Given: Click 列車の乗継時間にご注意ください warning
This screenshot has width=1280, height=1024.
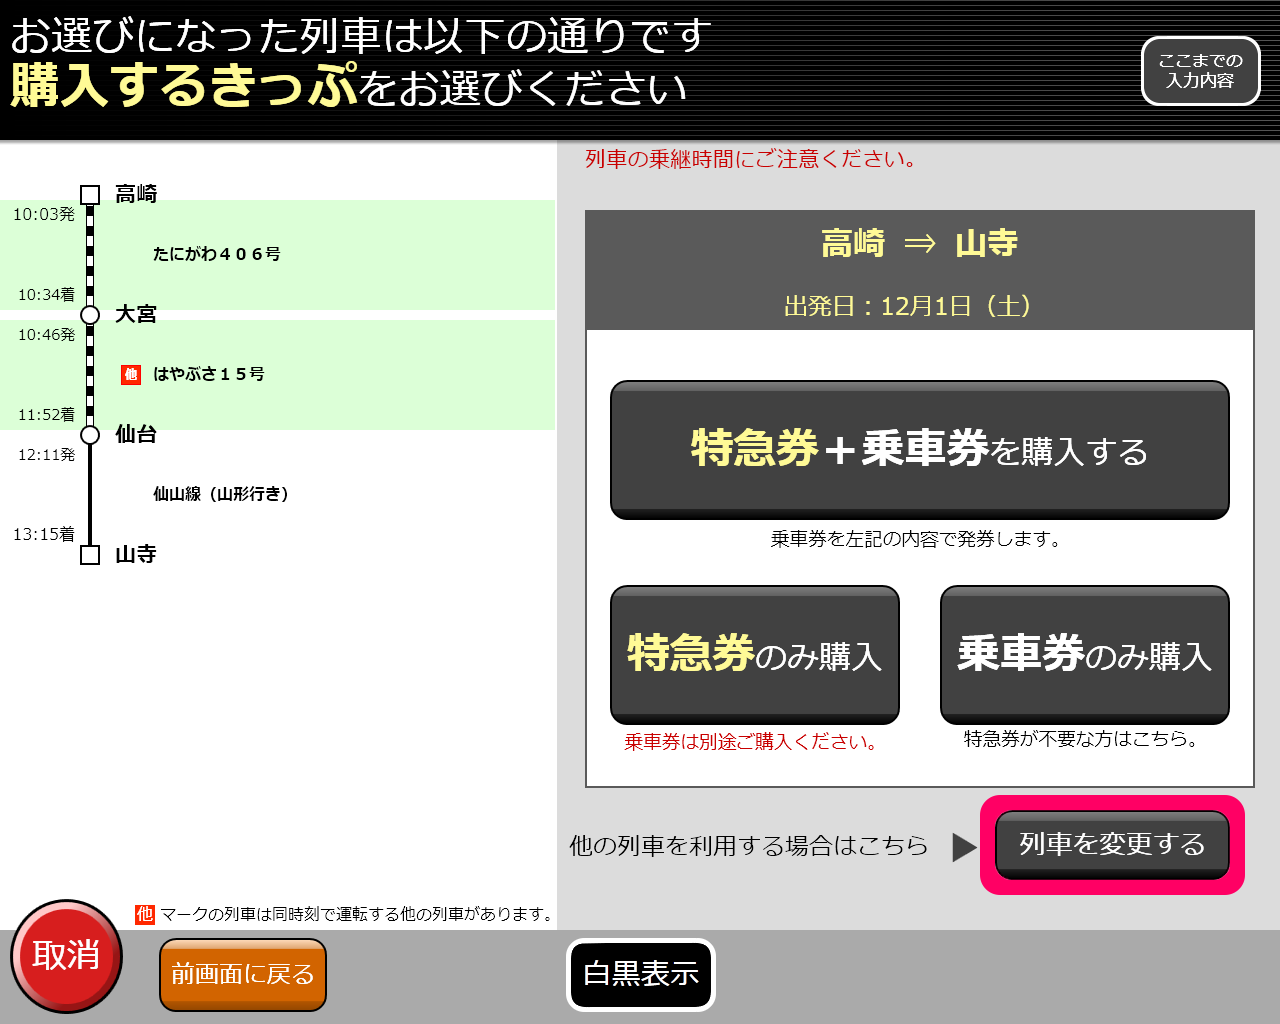Looking at the screenshot, I should pyautogui.click(x=751, y=159).
